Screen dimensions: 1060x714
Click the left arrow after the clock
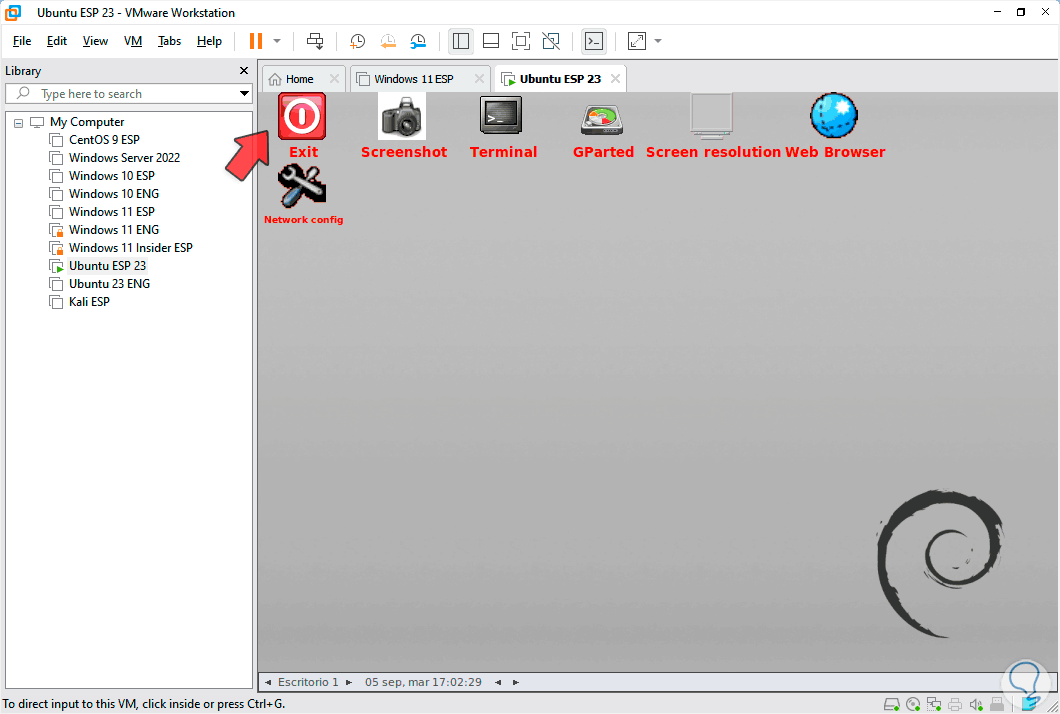pyautogui.click(x=498, y=682)
